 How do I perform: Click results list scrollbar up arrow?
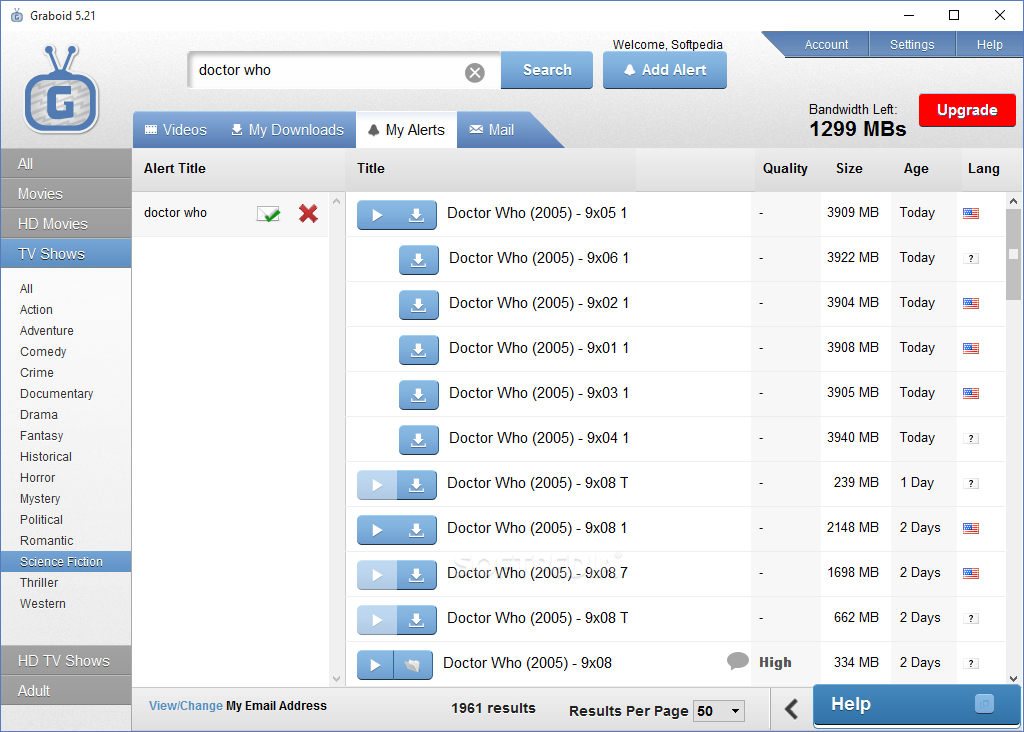coord(1014,201)
